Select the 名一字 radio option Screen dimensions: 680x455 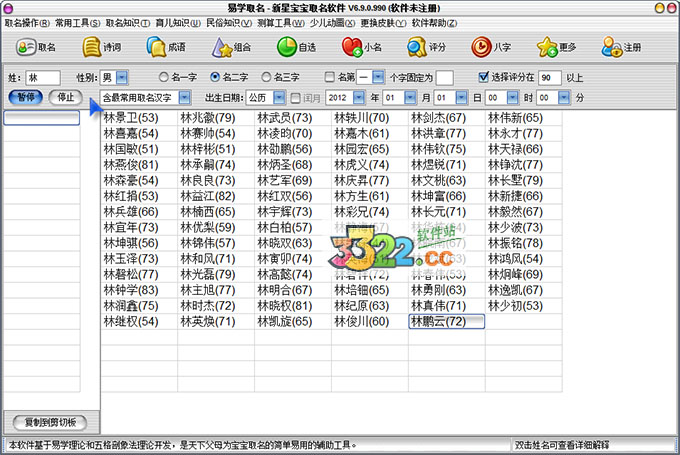pyautogui.click(x=163, y=77)
